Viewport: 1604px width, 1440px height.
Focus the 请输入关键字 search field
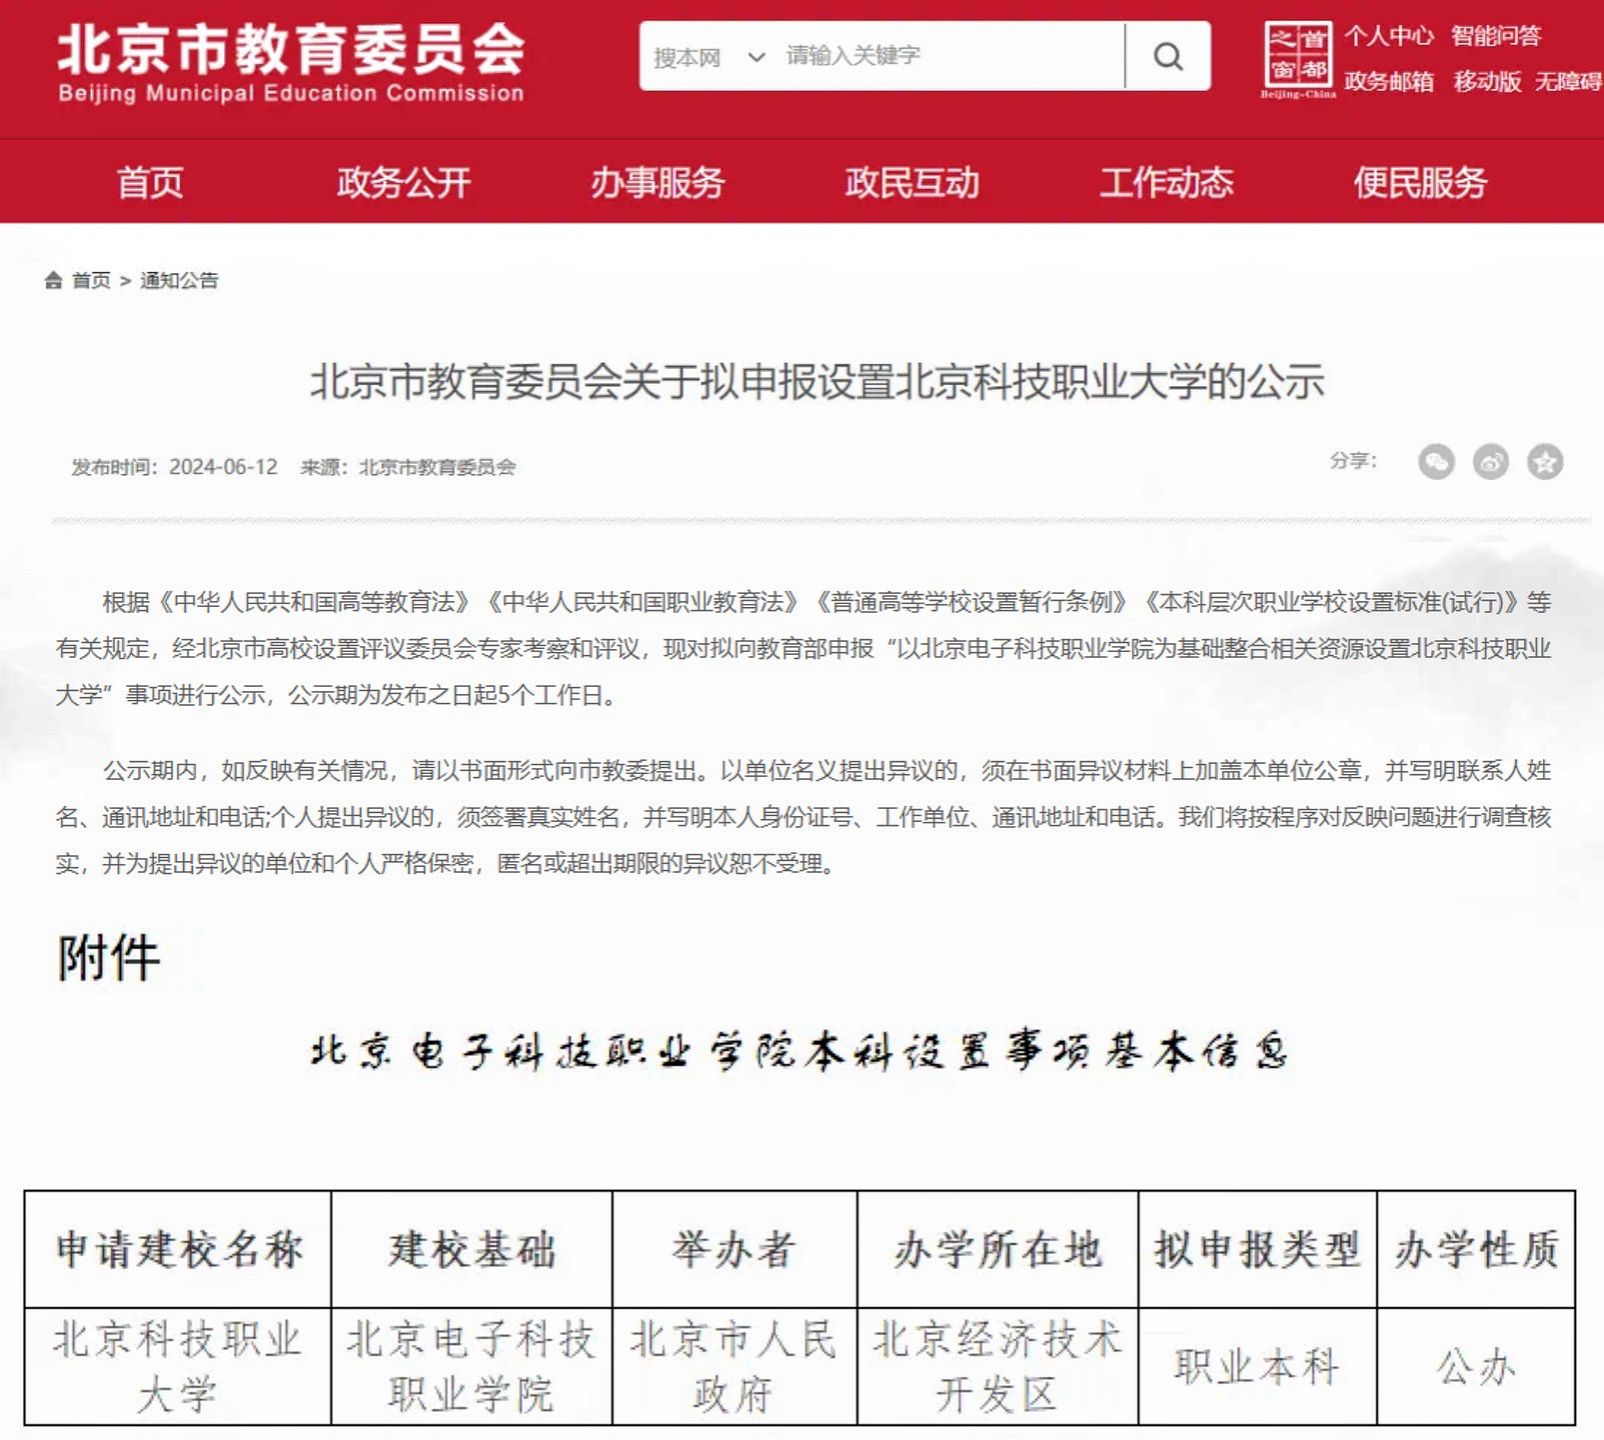click(950, 56)
